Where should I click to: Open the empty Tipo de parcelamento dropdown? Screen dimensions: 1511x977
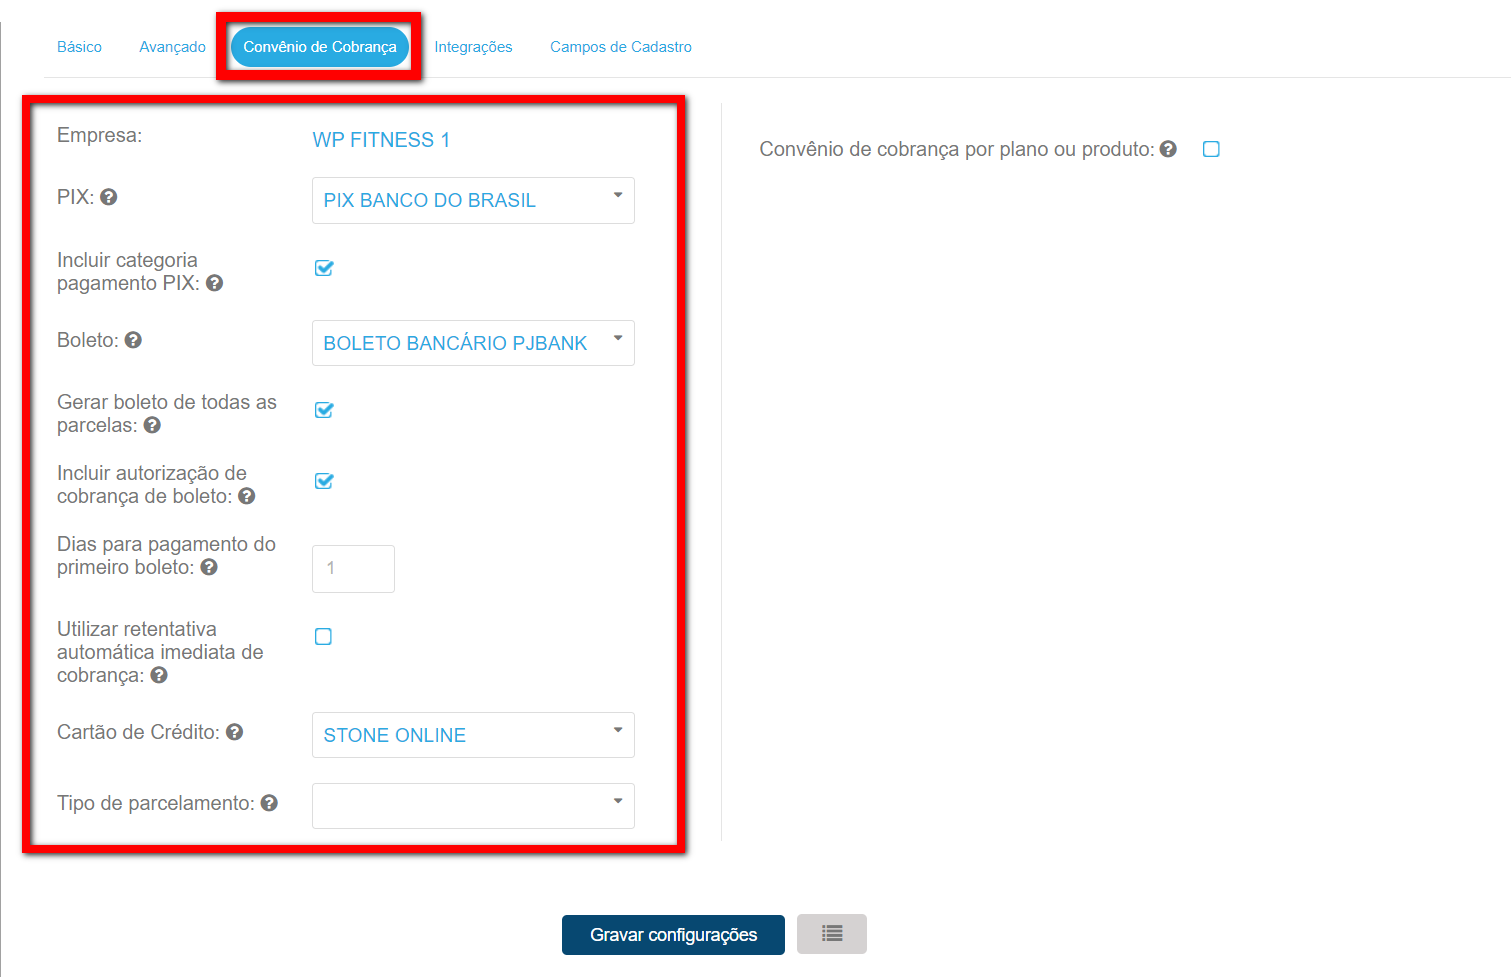[x=473, y=806]
